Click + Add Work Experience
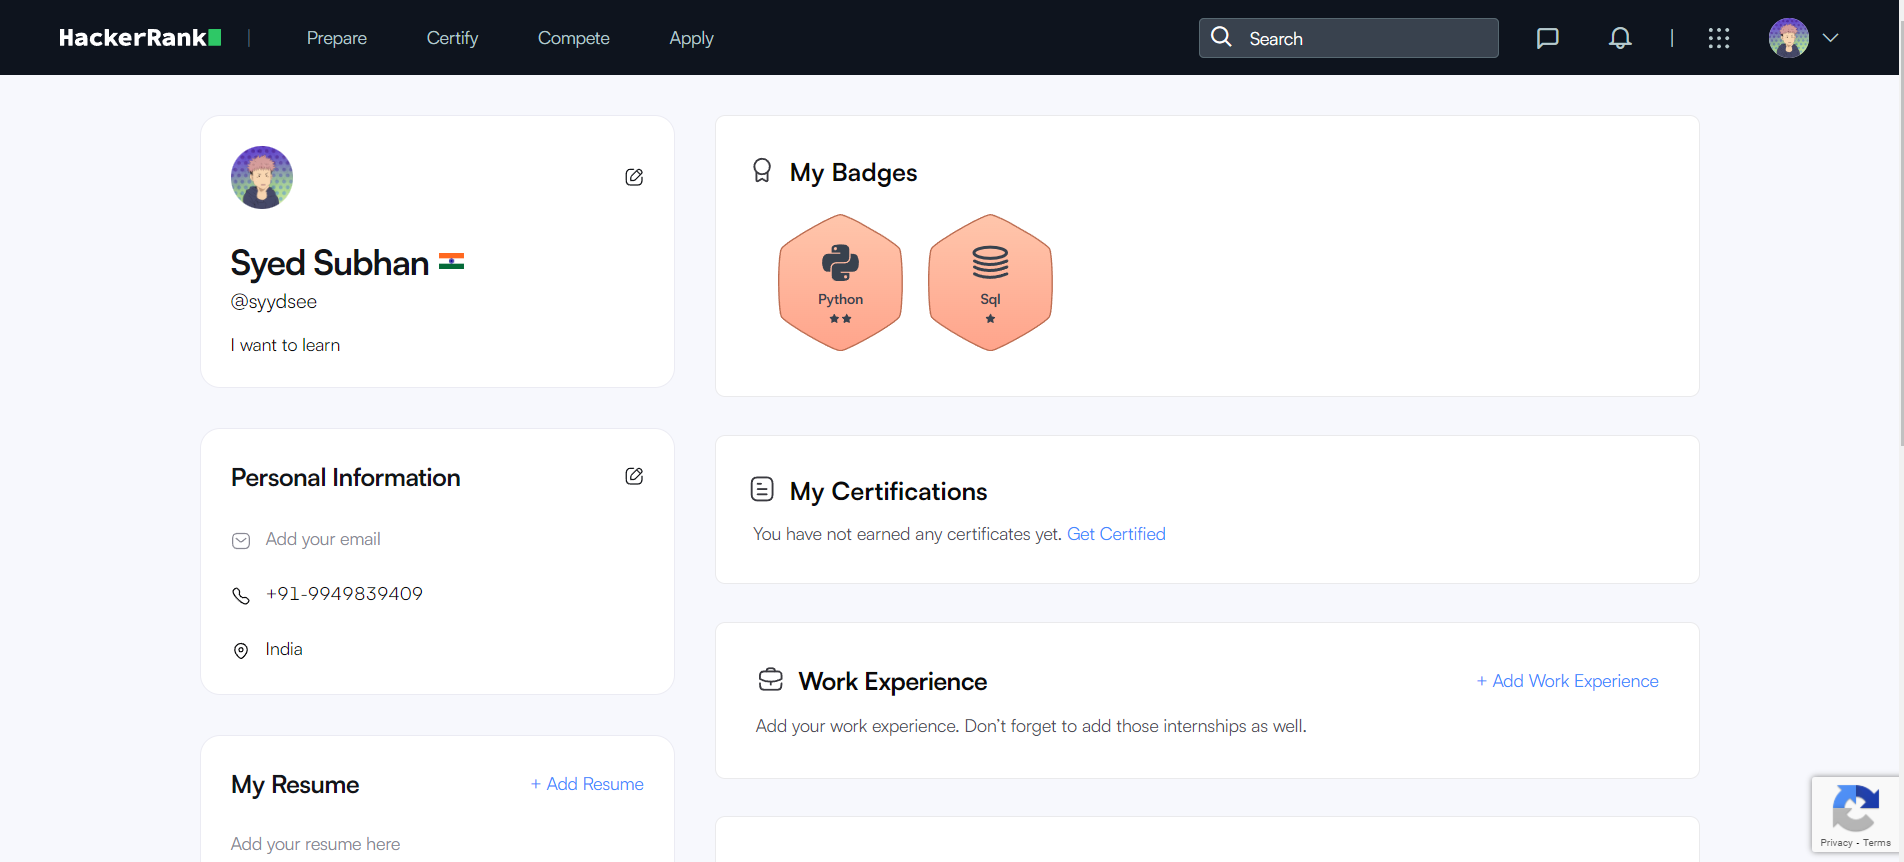This screenshot has width=1904, height=862. [1567, 681]
